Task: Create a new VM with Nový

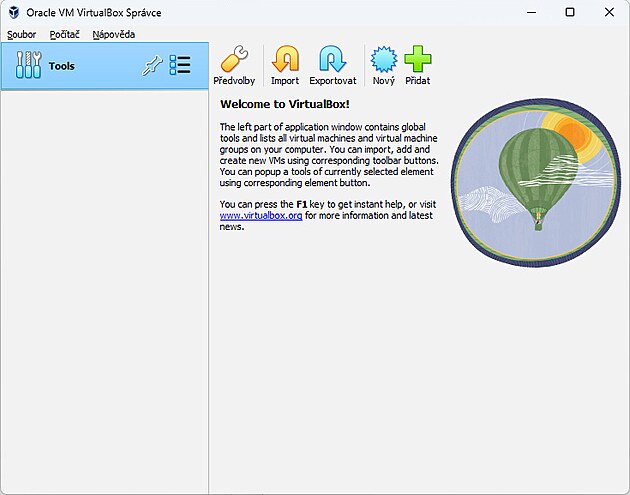Action: pos(383,66)
